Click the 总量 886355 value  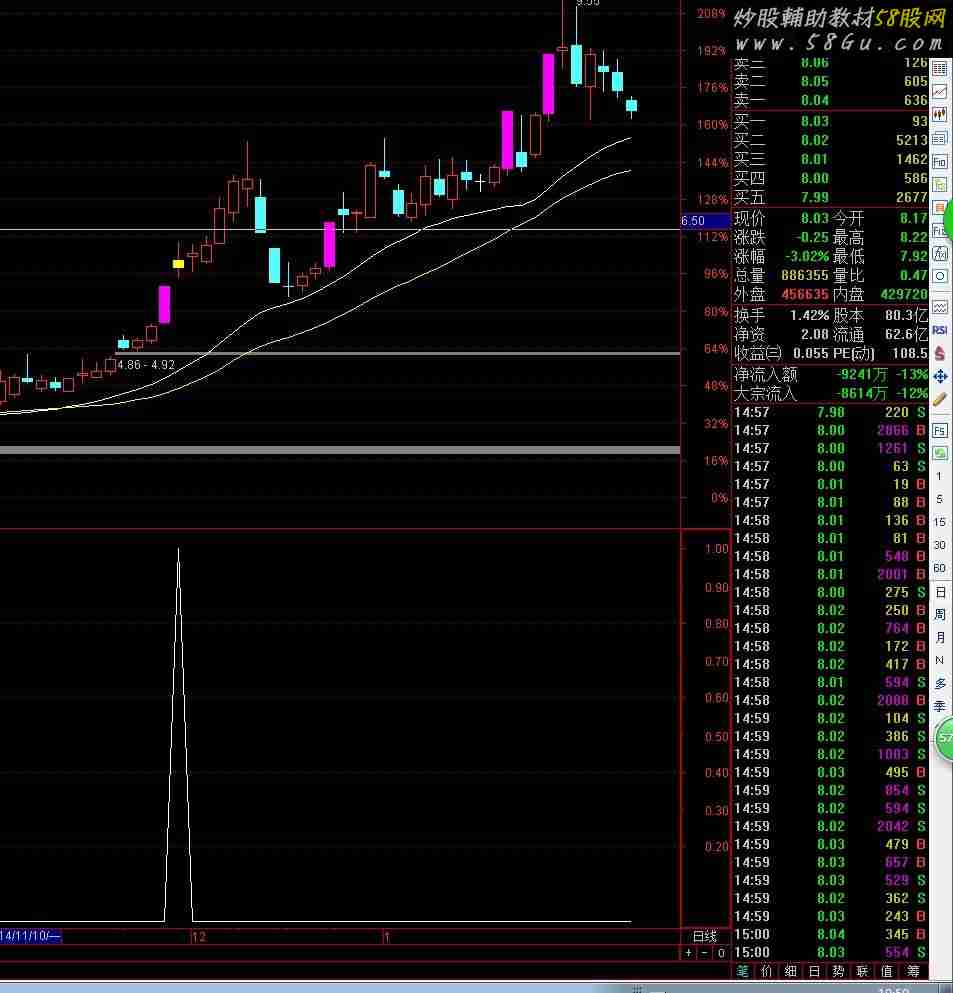(x=804, y=275)
